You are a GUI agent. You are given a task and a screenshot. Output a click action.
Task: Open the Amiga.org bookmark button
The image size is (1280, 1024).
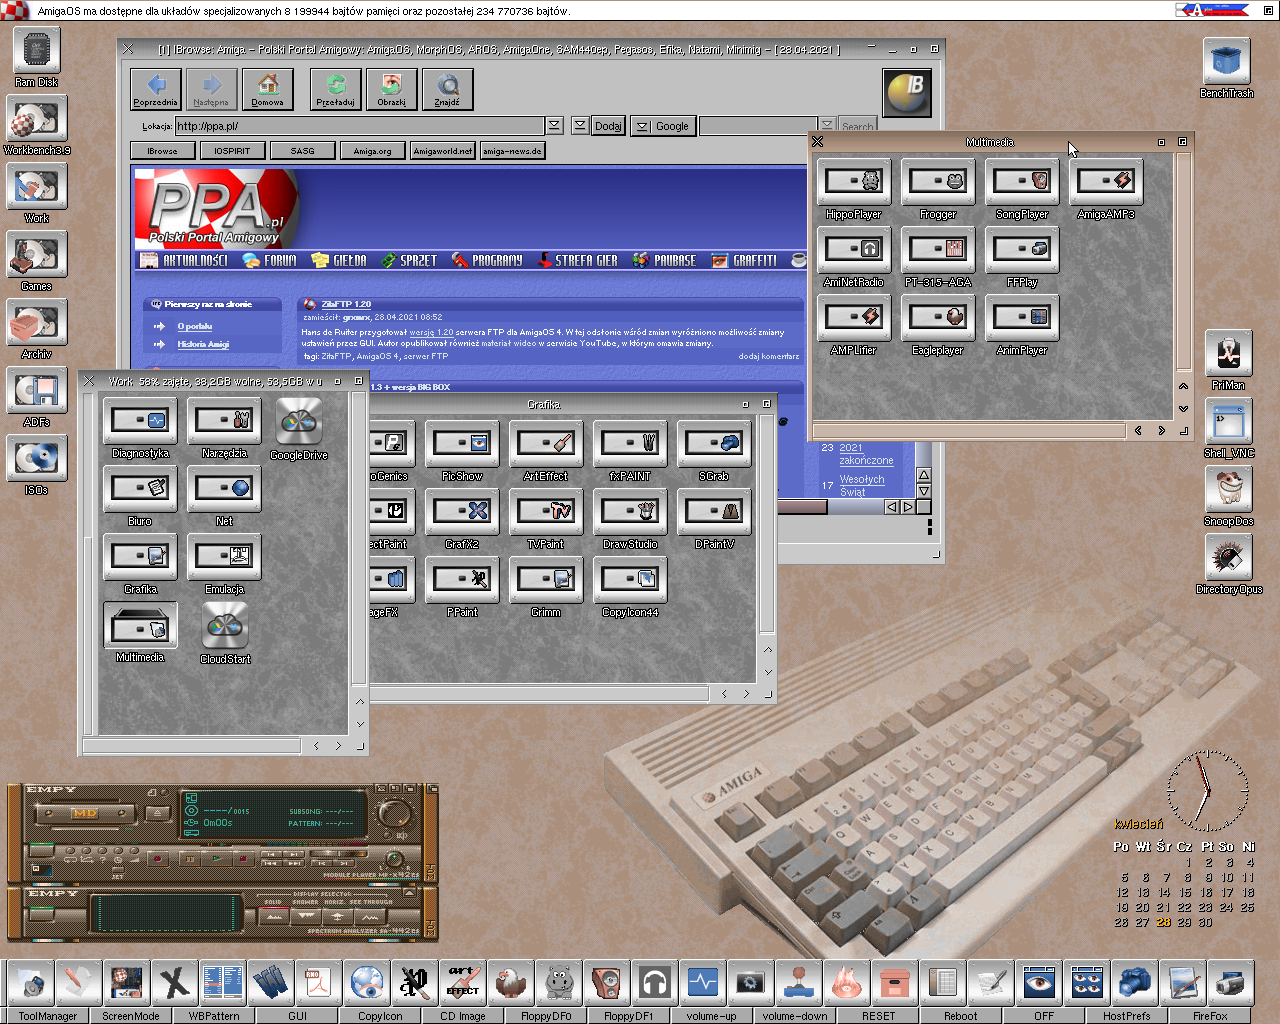tap(372, 151)
